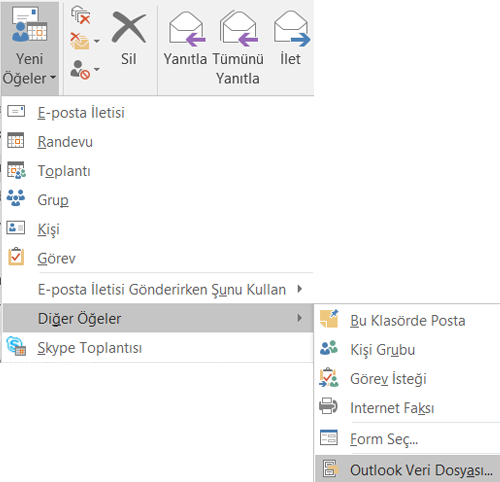Open E-posta İletisi Gönderirken Şunu Kullan submenu
This screenshot has height=482, width=500.
pyautogui.click(x=157, y=289)
